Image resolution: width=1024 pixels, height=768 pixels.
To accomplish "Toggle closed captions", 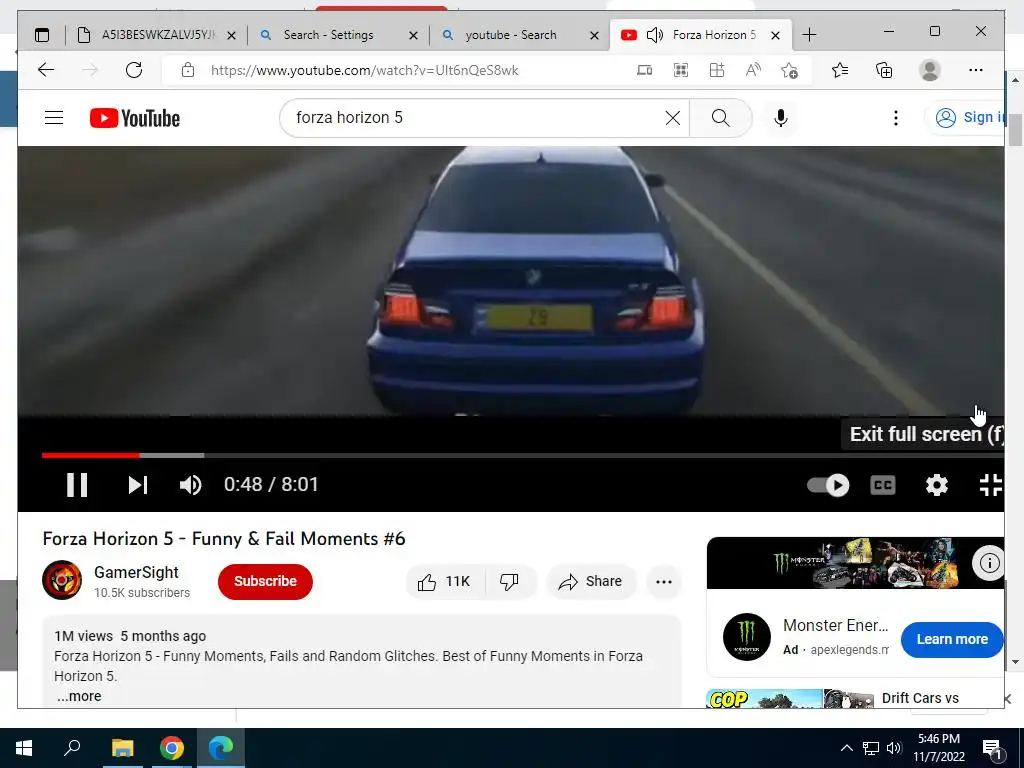I will pyautogui.click(x=883, y=485).
